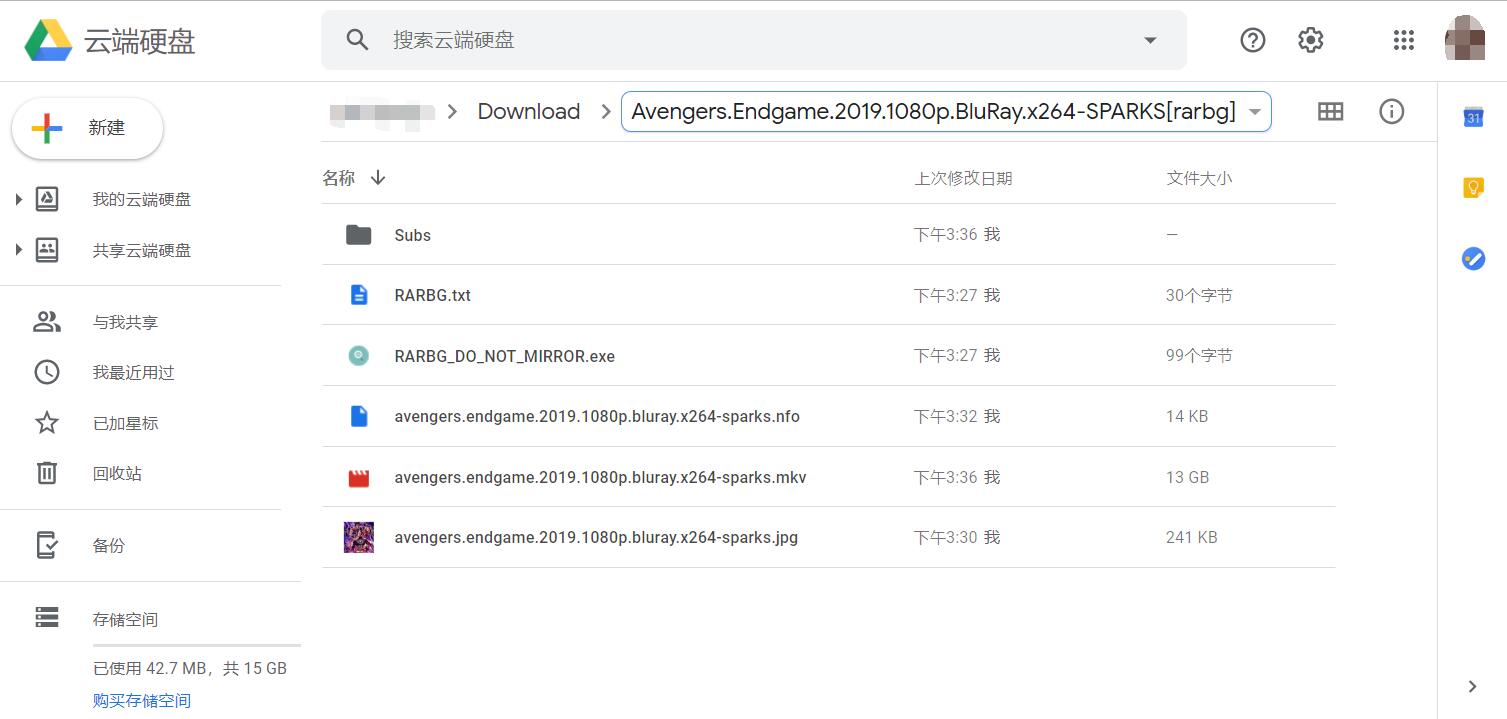Click the red .mkv video icon
This screenshot has width=1507, height=719.
[358, 477]
